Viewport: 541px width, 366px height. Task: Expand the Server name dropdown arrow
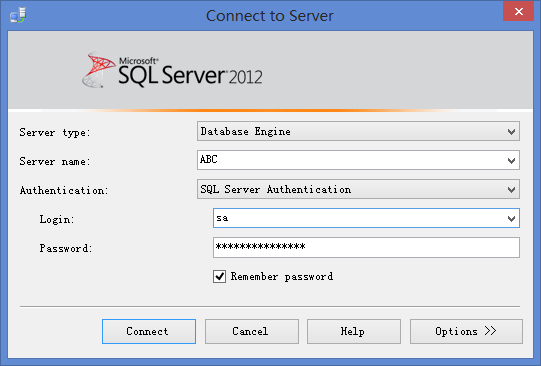(511, 160)
